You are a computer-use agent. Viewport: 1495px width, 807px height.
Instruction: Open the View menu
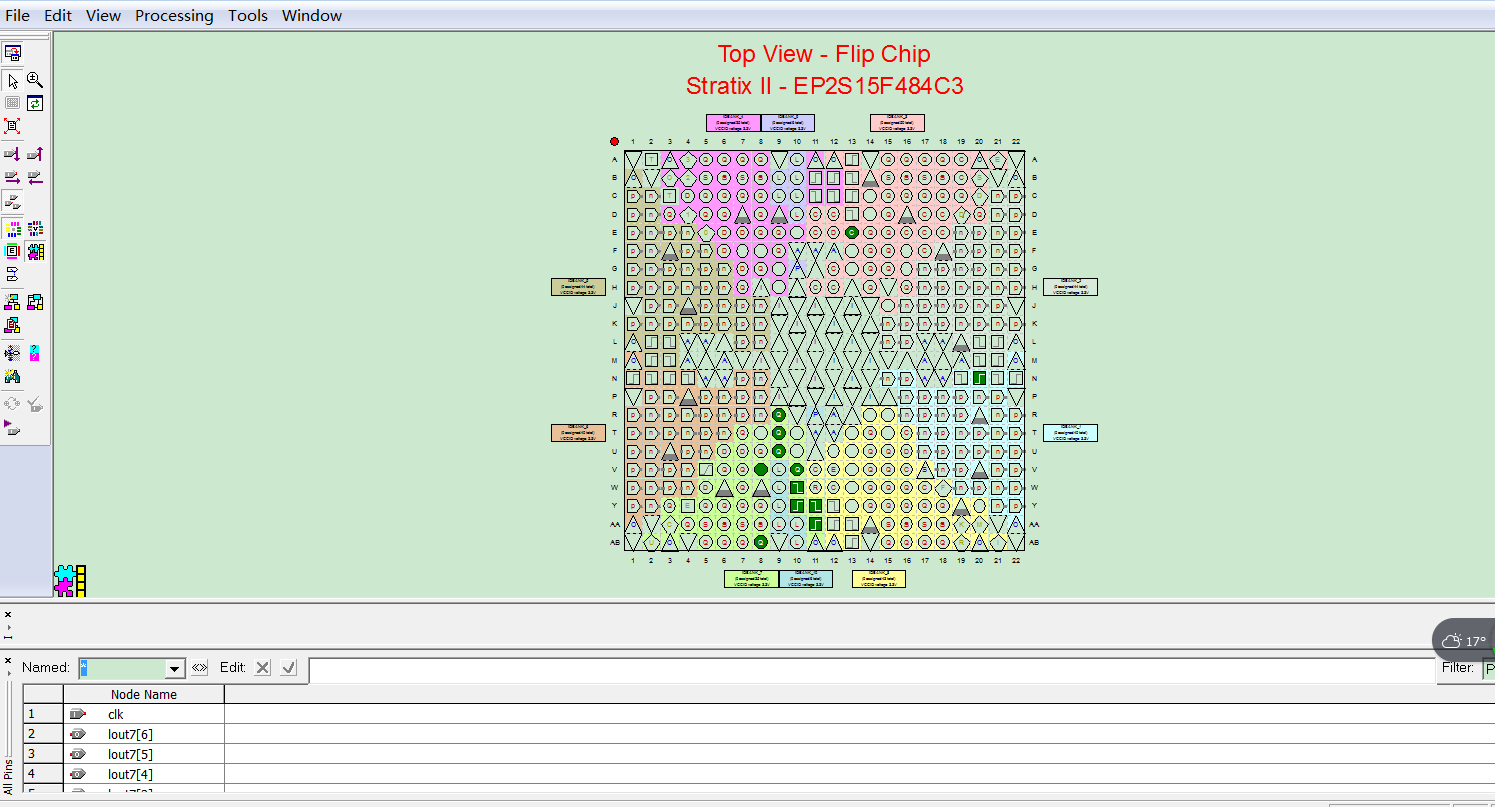(x=104, y=16)
